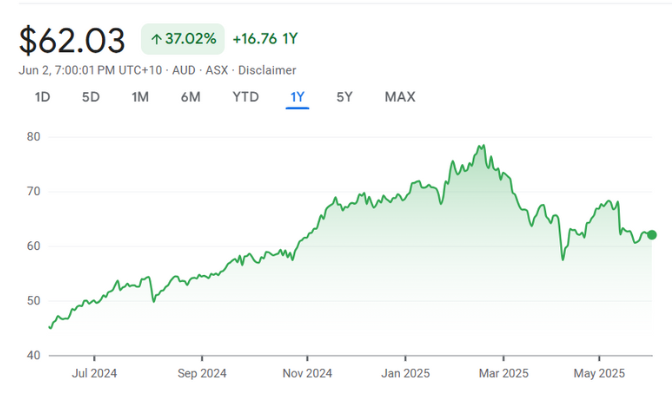The width and height of the screenshot is (672, 400).
Task: Click the Jan 2025 axis label
Action: [x=405, y=374]
